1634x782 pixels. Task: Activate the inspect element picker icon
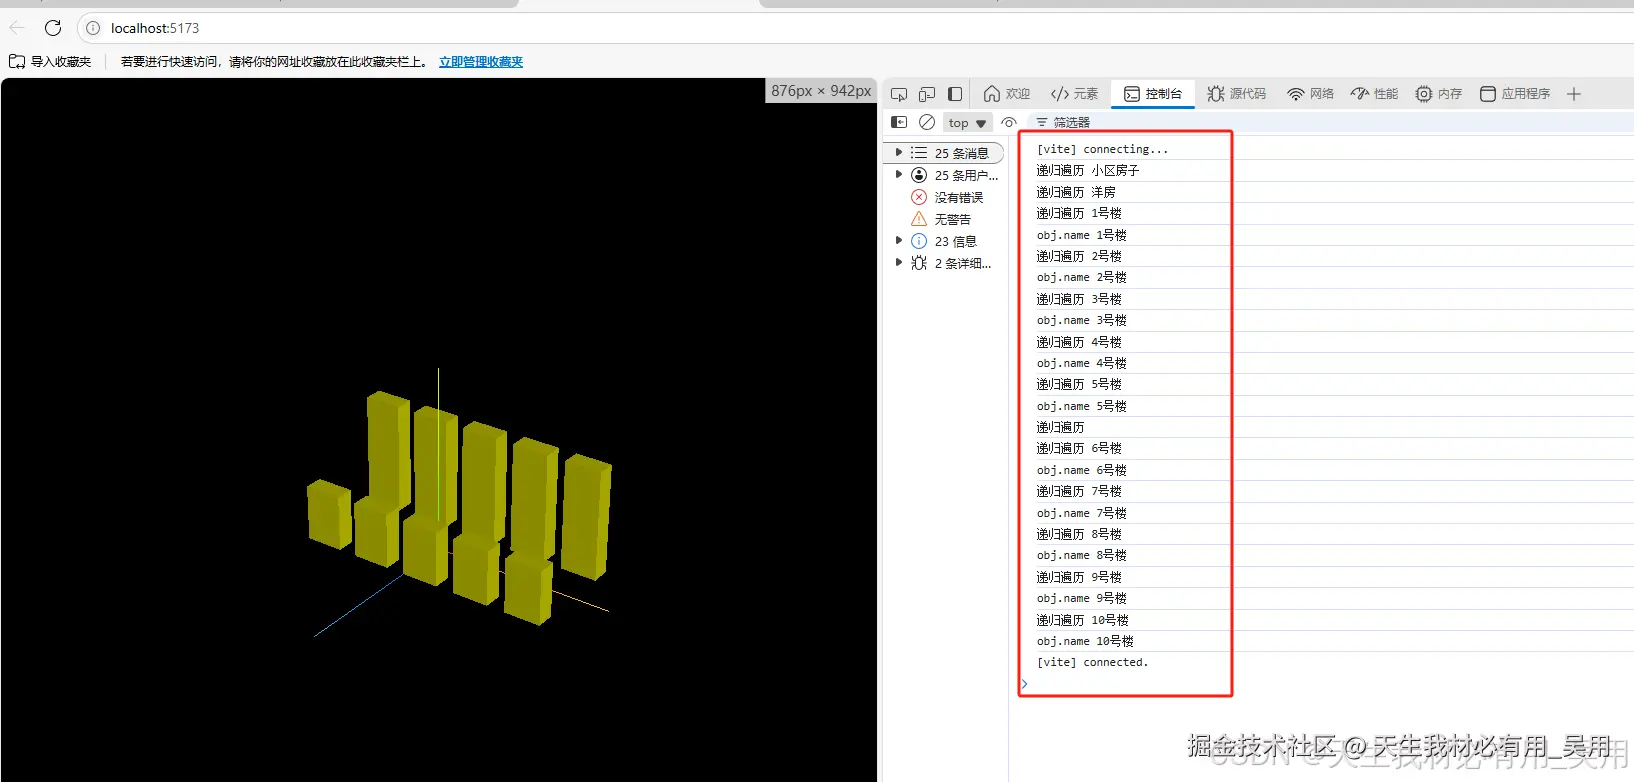(x=899, y=94)
